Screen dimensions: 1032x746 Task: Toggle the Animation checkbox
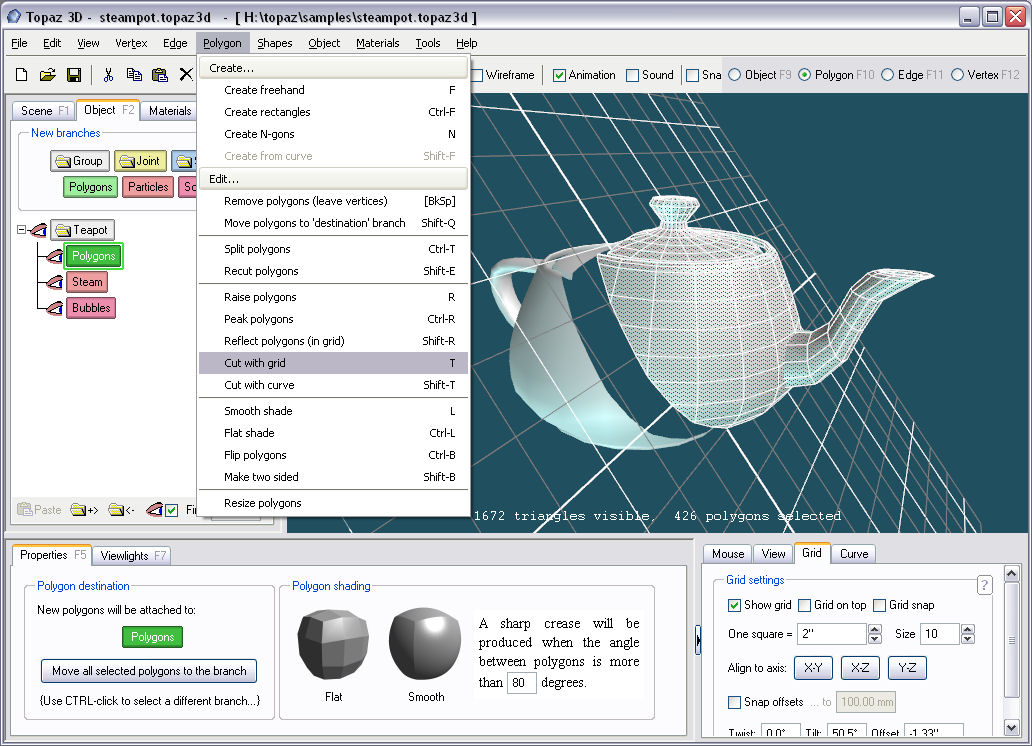click(x=560, y=75)
